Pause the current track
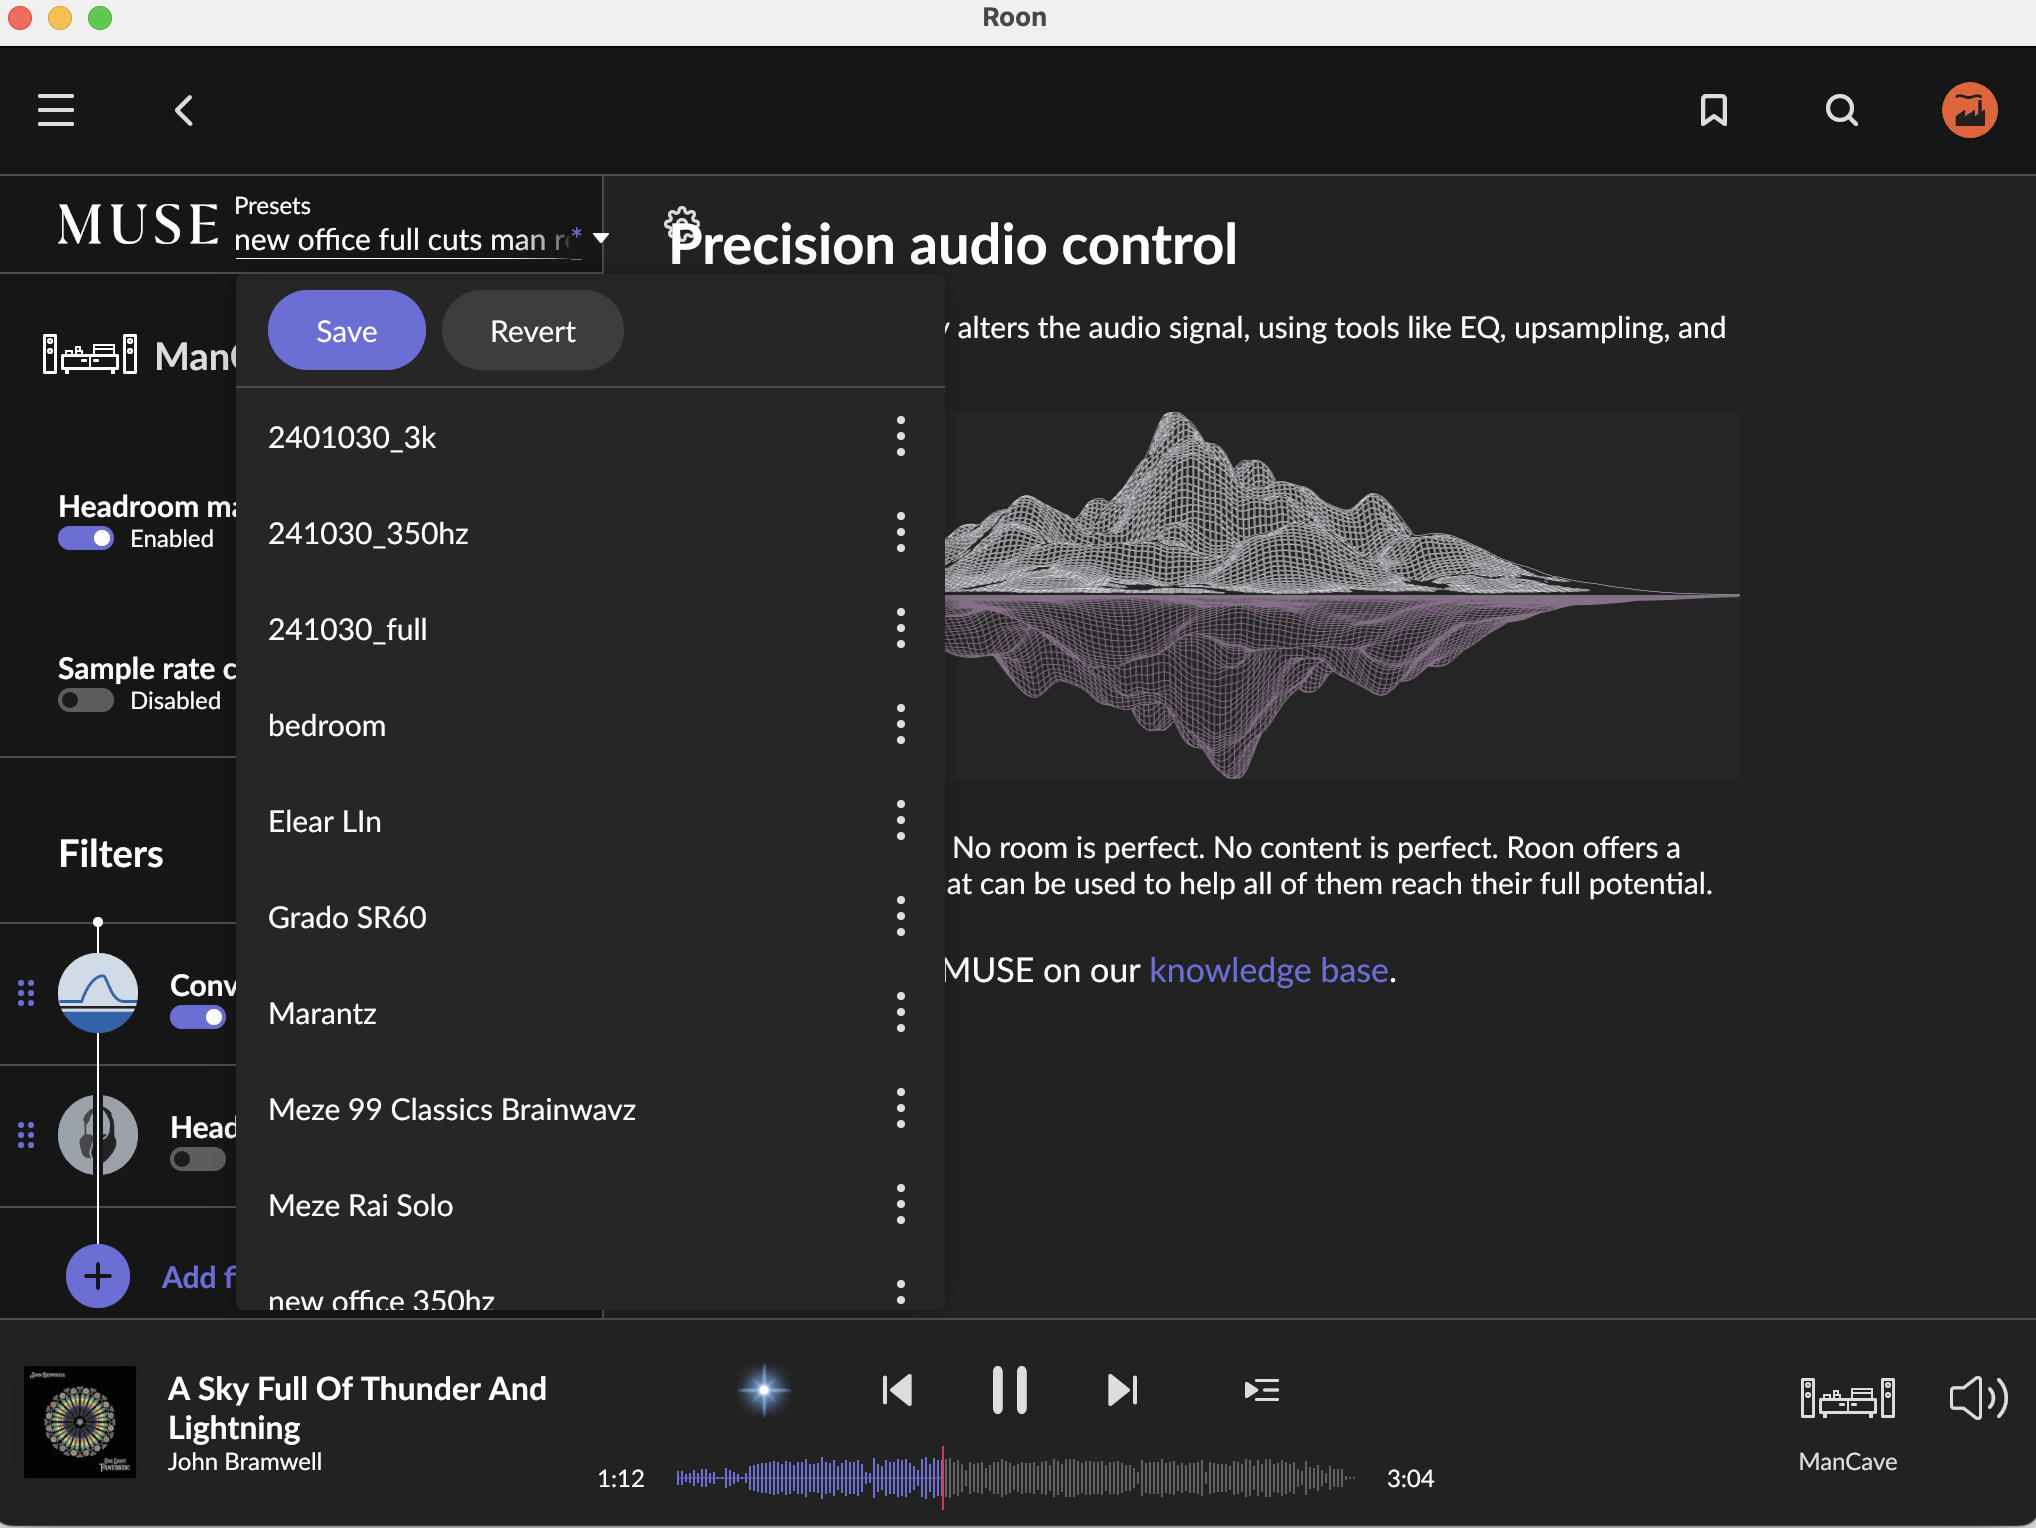 pyautogui.click(x=1010, y=1390)
